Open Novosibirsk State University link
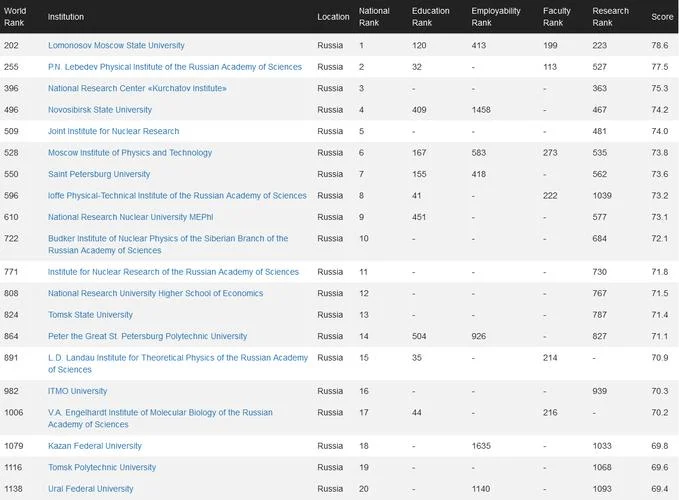Image resolution: width=679 pixels, height=500 pixels. pyautogui.click(x=100, y=110)
